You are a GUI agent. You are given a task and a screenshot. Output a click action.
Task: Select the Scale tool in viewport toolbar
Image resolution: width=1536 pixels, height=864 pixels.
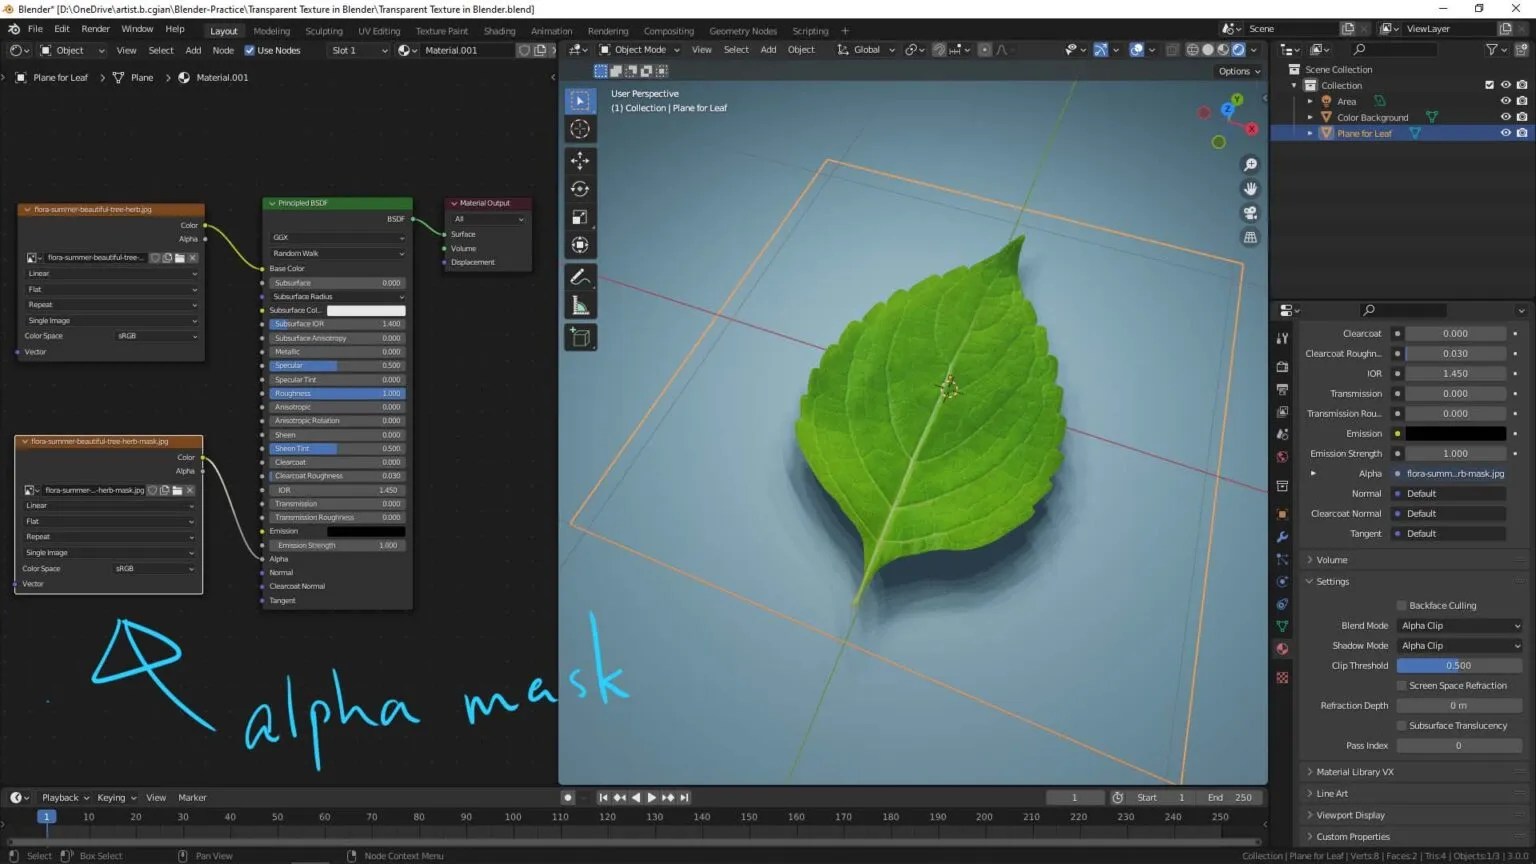click(580, 217)
